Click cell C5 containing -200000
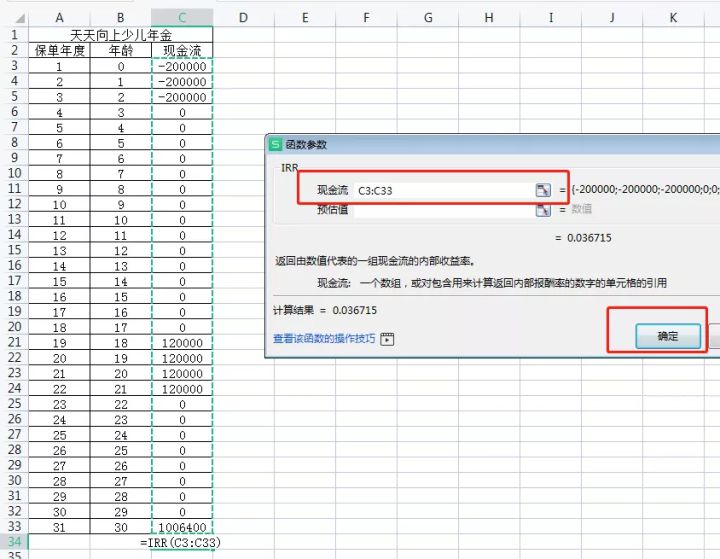 (x=182, y=97)
